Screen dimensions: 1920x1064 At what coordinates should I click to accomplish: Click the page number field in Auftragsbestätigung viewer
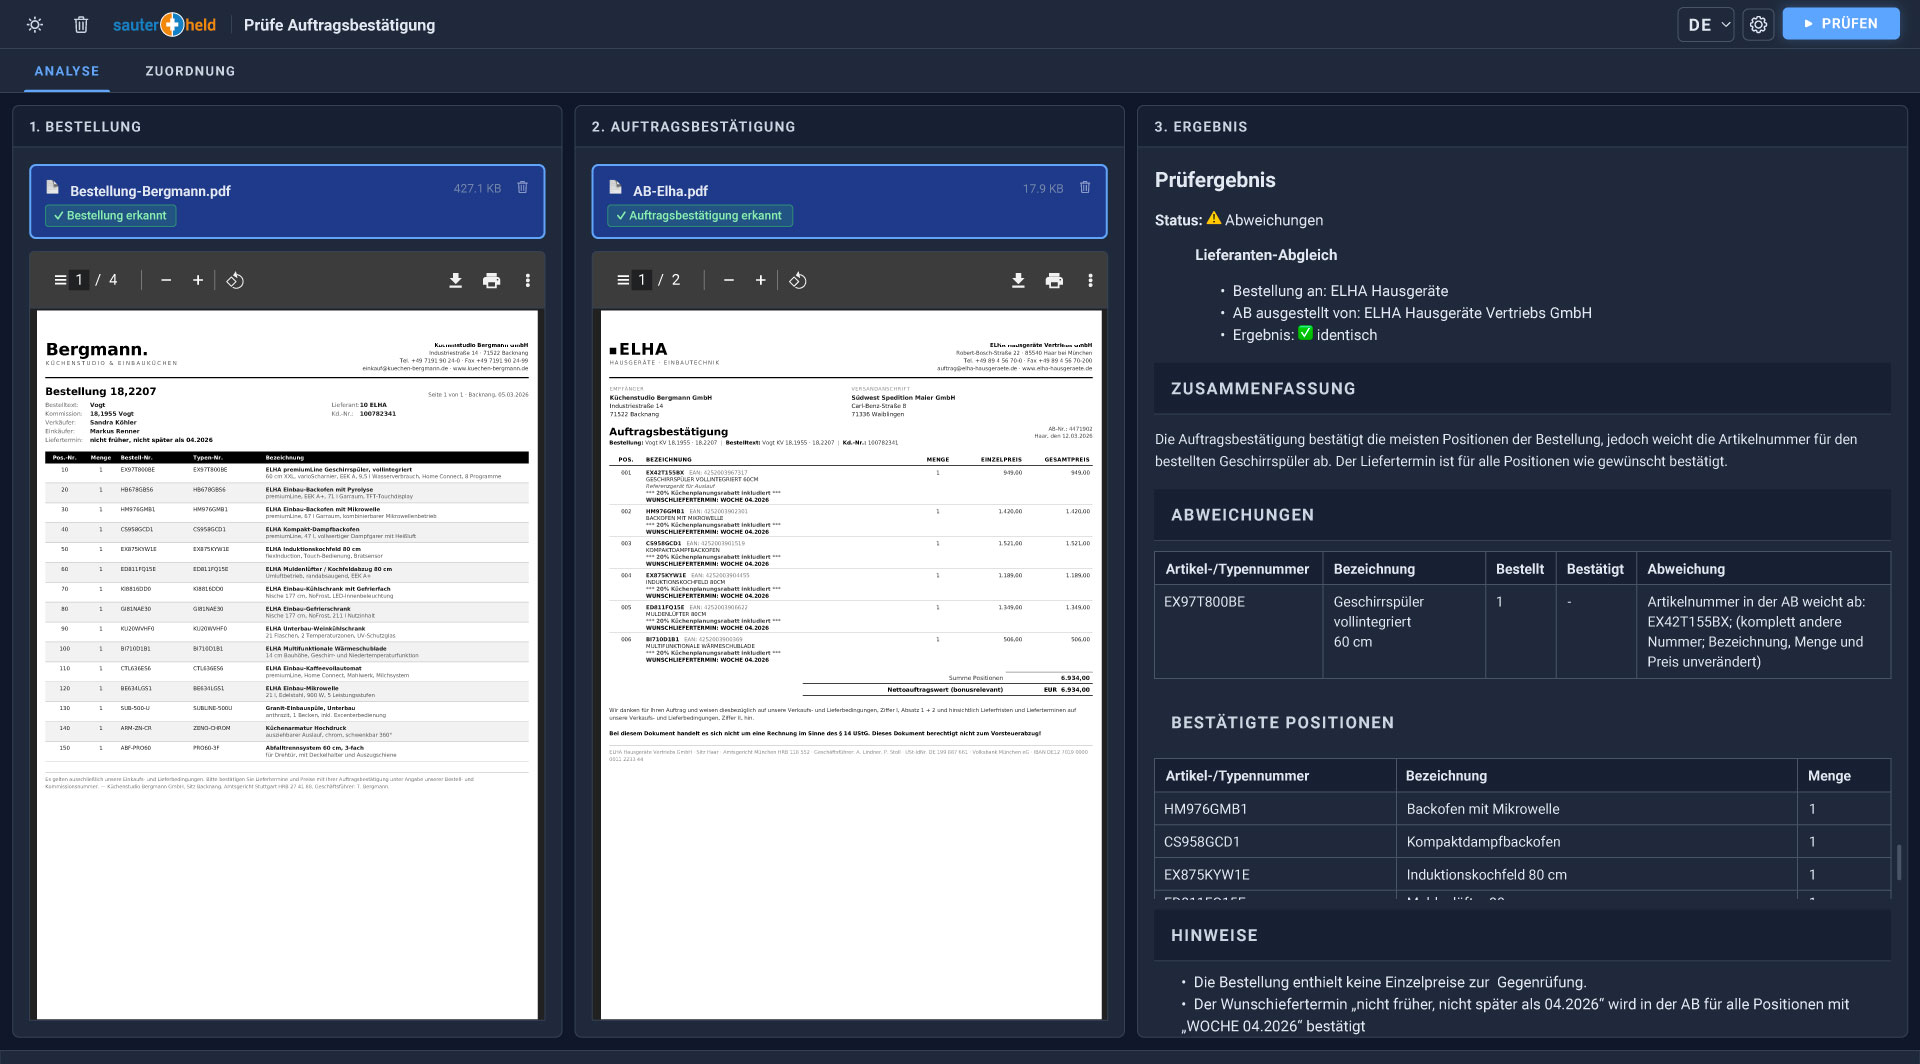[642, 280]
